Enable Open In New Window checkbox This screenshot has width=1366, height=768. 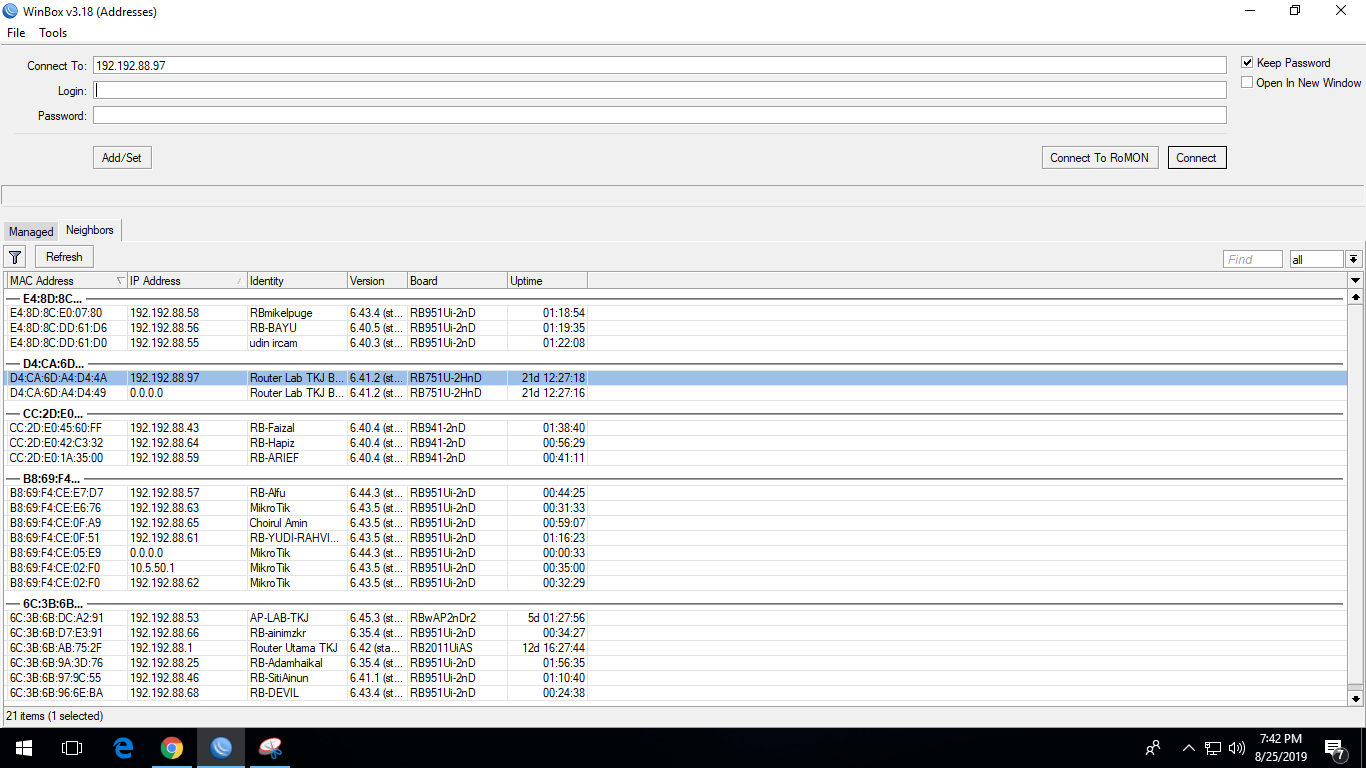click(x=1247, y=83)
